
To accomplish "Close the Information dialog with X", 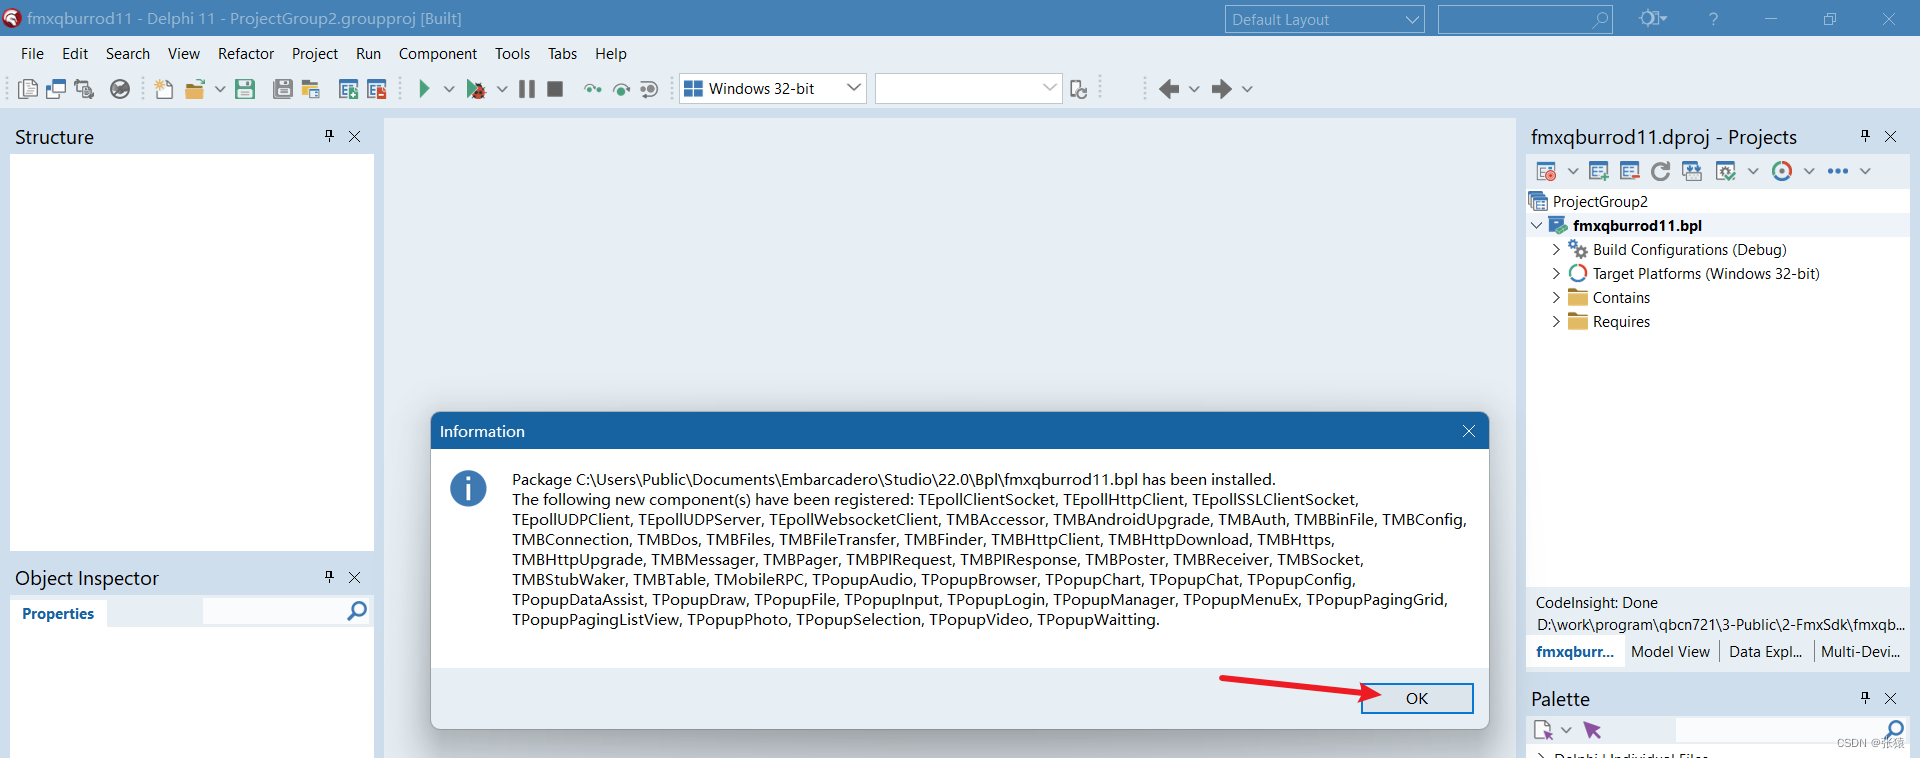I will click(1468, 431).
